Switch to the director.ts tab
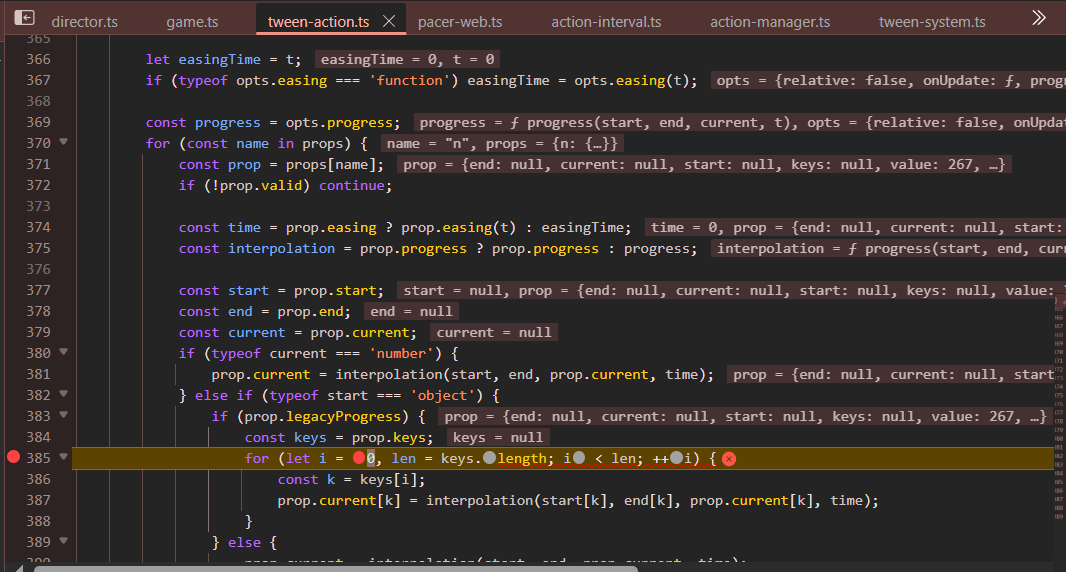The width and height of the screenshot is (1066, 572). (84, 22)
